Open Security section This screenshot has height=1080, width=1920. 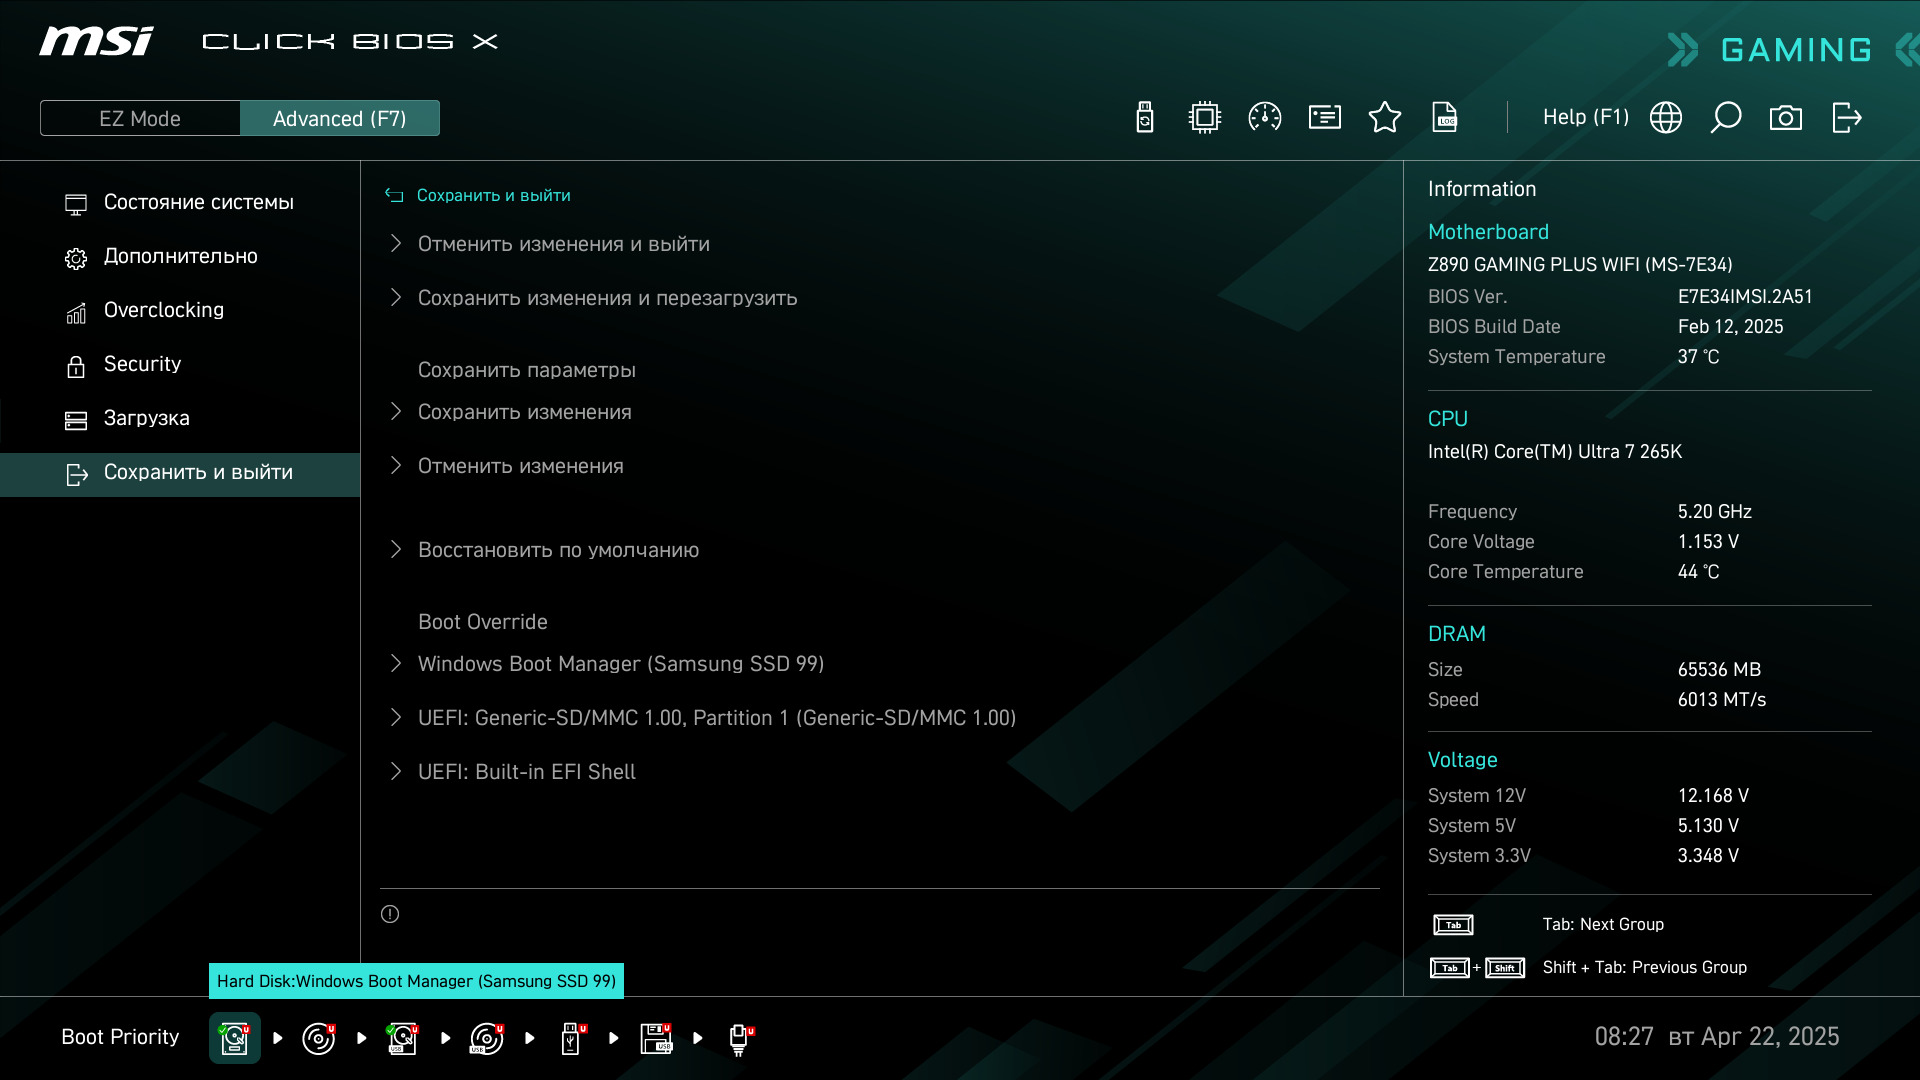[x=180, y=364]
